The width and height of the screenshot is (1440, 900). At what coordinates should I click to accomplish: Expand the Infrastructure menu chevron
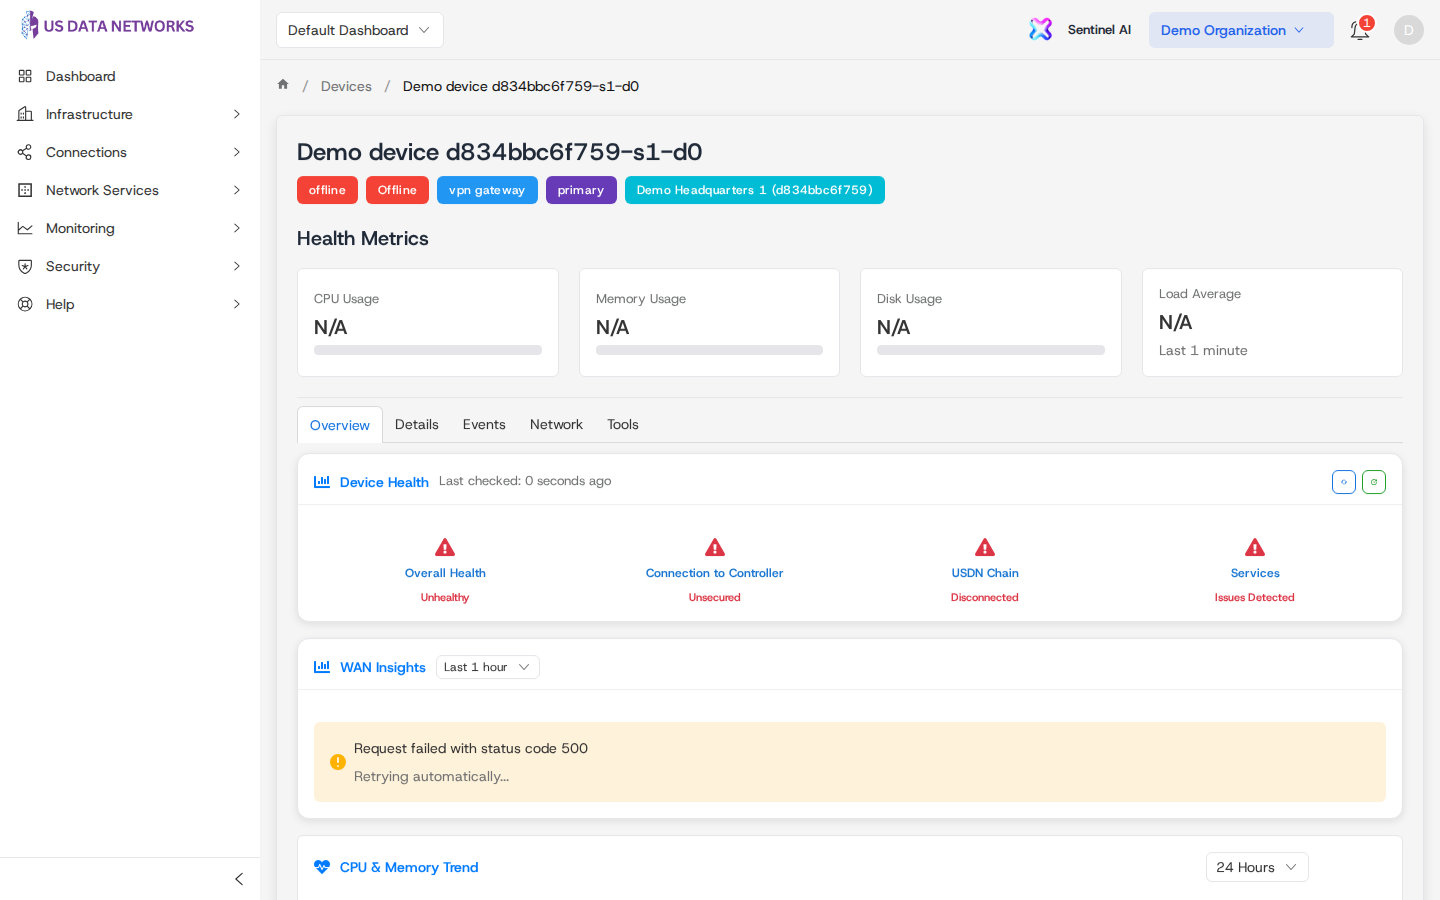[x=237, y=114]
